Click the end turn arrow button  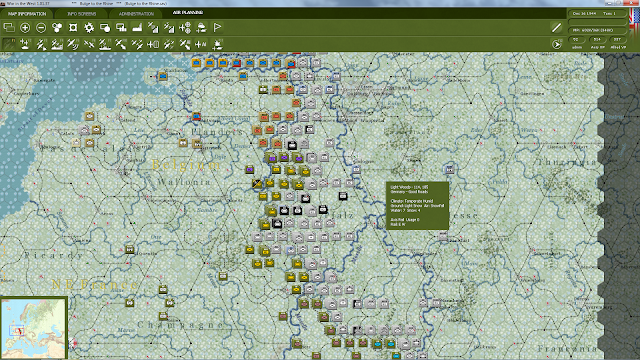pyautogui.click(x=557, y=44)
